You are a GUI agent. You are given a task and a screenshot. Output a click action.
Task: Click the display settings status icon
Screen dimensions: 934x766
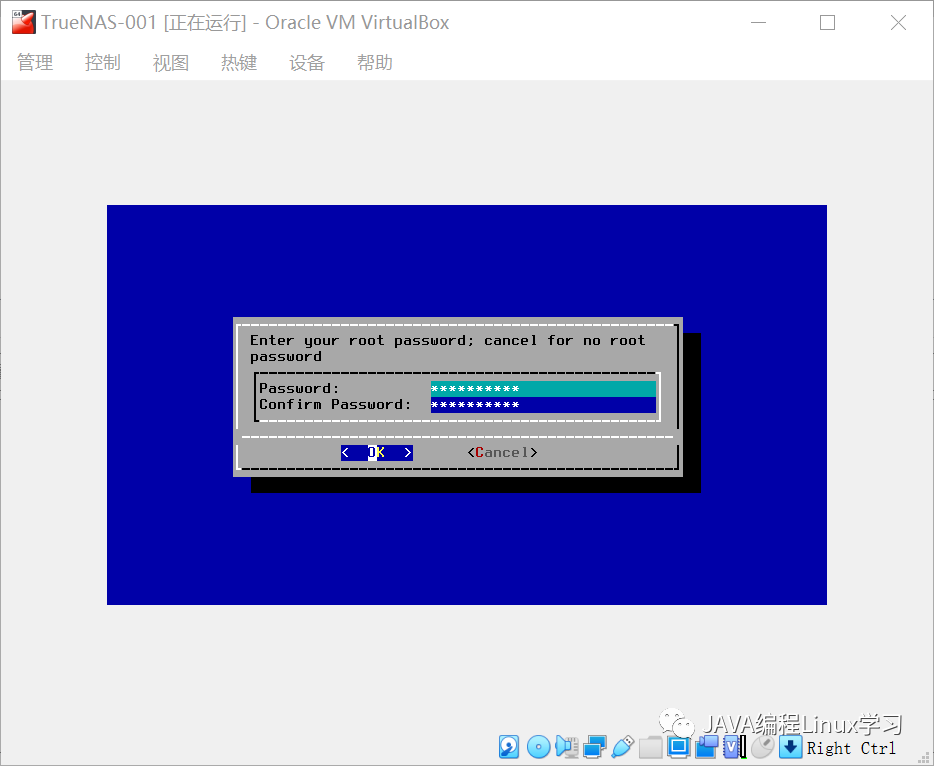coord(678,747)
